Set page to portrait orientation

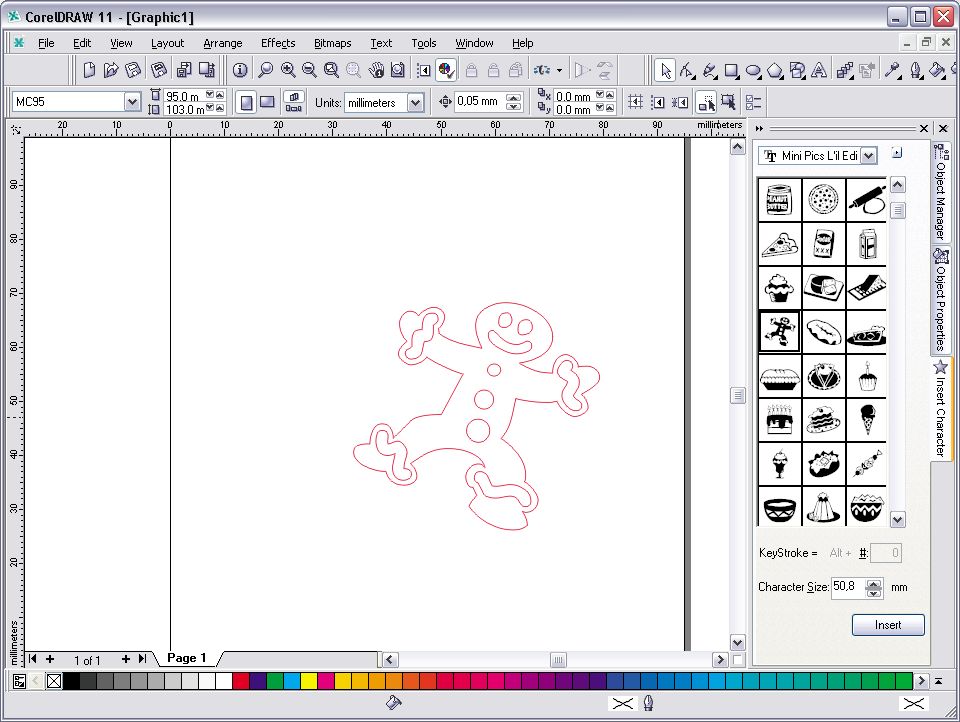[246, 103]
